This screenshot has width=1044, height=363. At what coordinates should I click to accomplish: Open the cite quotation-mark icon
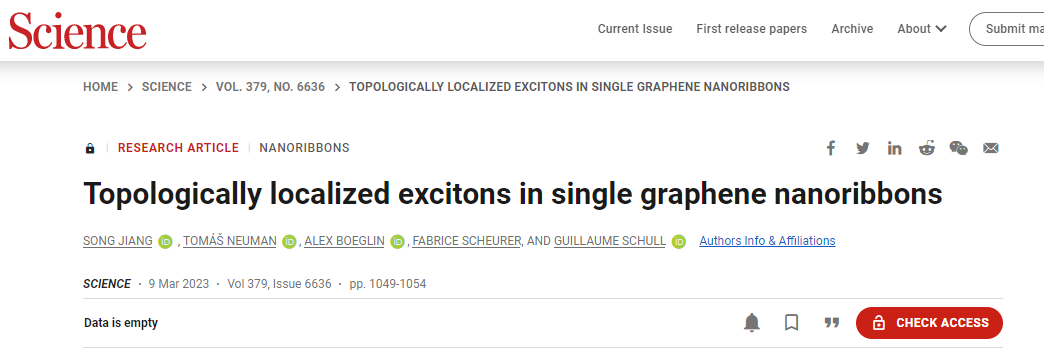point(831,323)
